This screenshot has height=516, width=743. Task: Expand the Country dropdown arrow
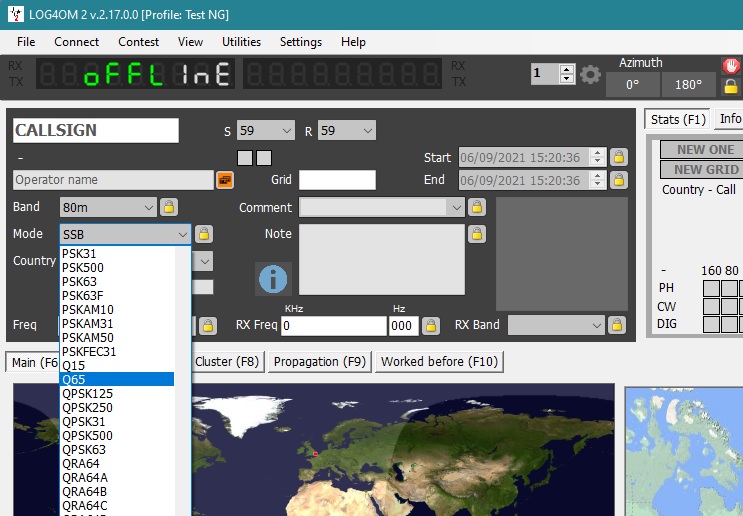[205, 261]
